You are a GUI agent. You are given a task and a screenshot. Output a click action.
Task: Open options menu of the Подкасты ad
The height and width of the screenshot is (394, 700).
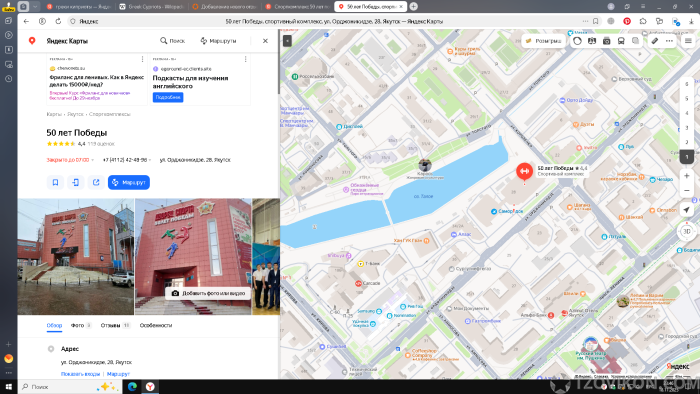[x=246, y=59]
